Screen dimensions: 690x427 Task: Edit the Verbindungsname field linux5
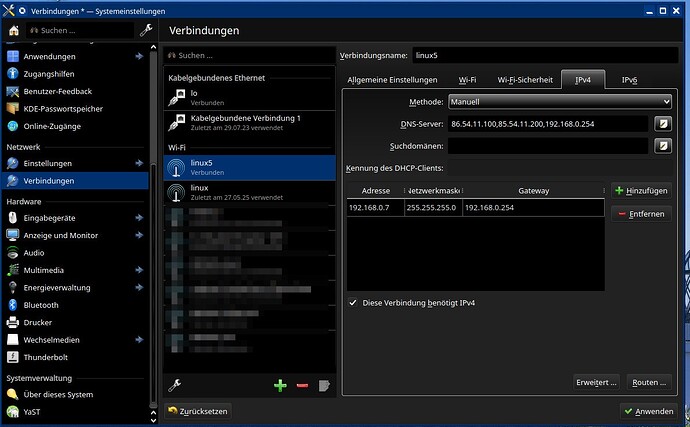[545, 55]
